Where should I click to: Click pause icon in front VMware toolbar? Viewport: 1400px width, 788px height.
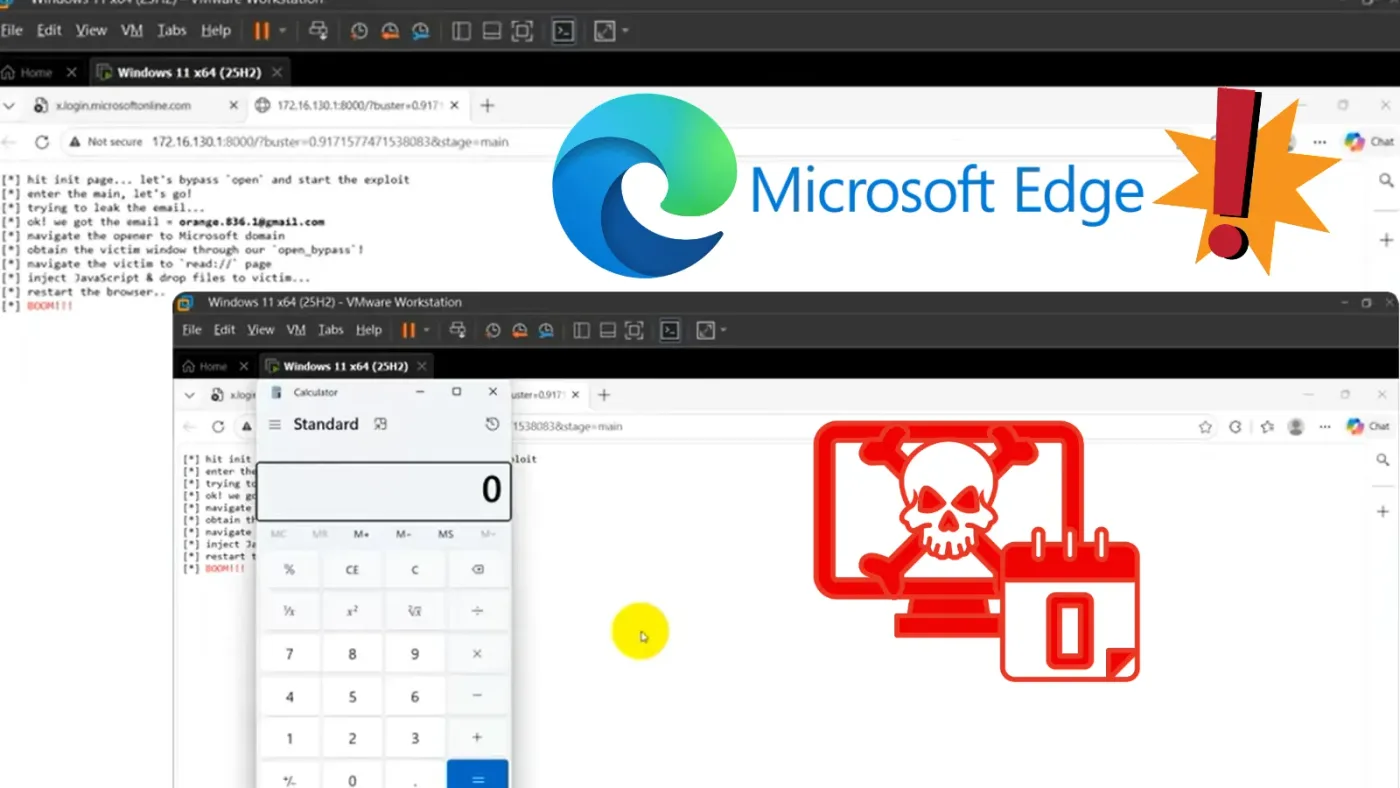(408, 330)
